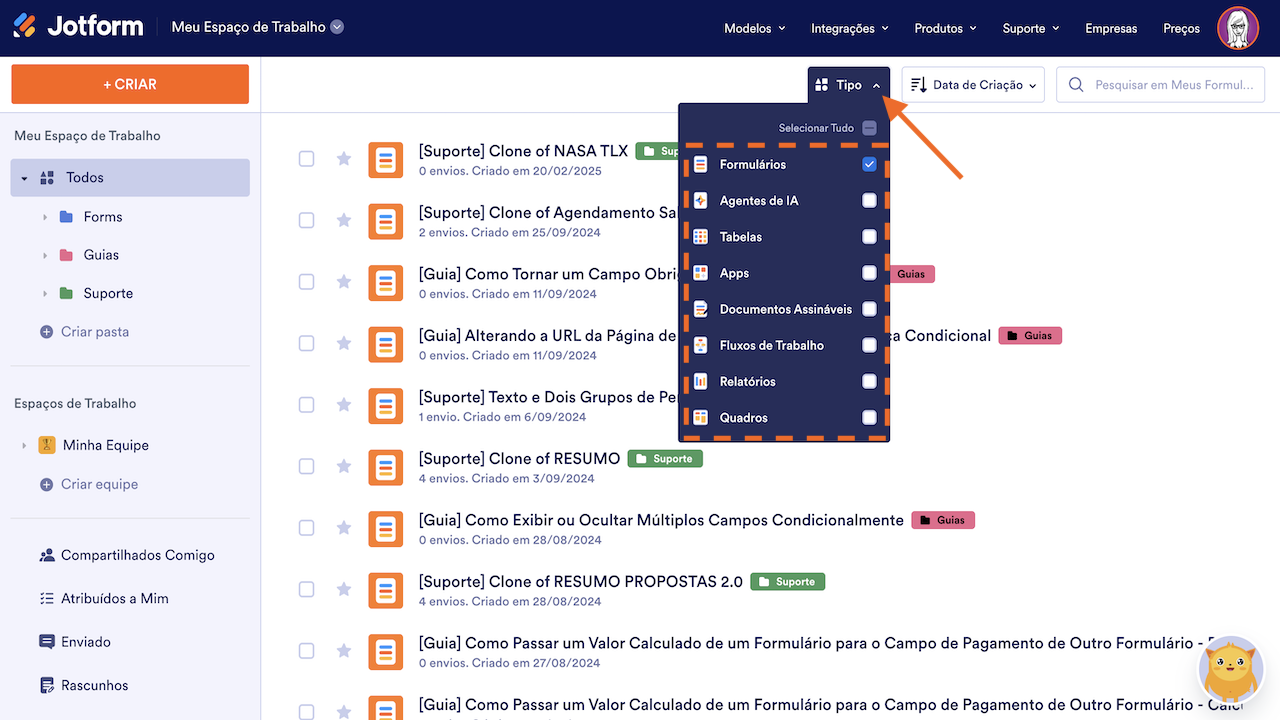Click the plus icon beside Criar pasta
The width and height of the screenshot is (1280, 720).
(46, 332)
